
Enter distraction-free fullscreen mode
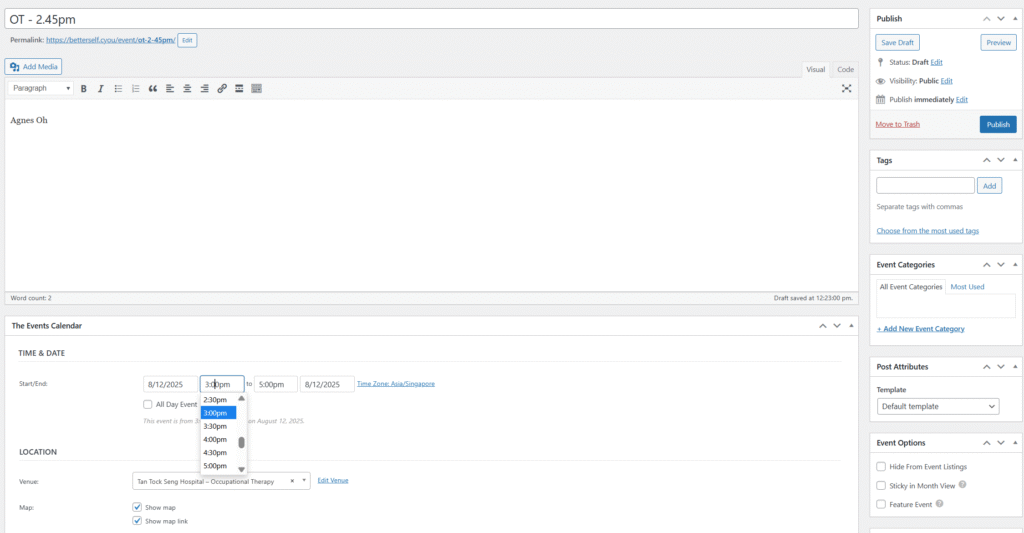[x=846, y=89]
